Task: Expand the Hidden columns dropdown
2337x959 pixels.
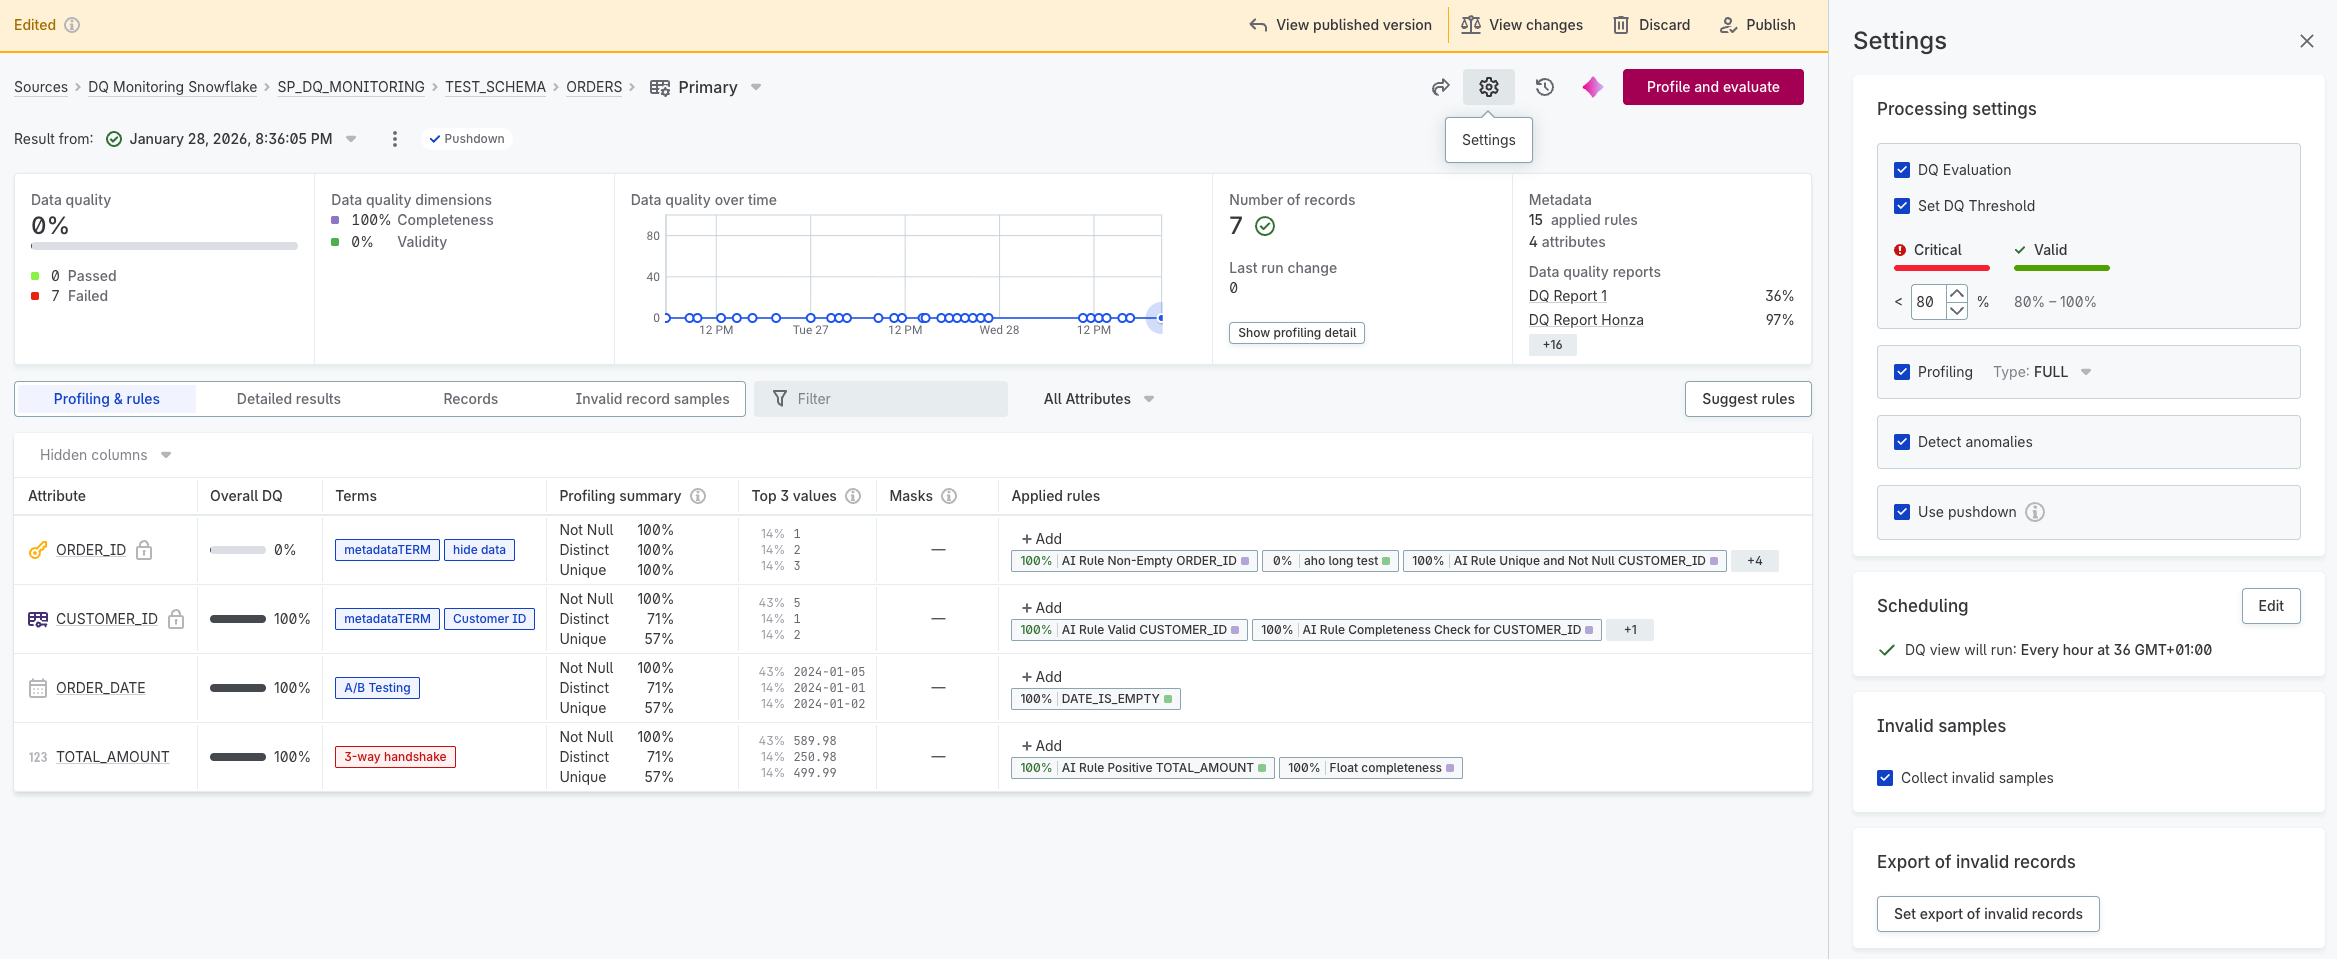Action: pos(105,455)
